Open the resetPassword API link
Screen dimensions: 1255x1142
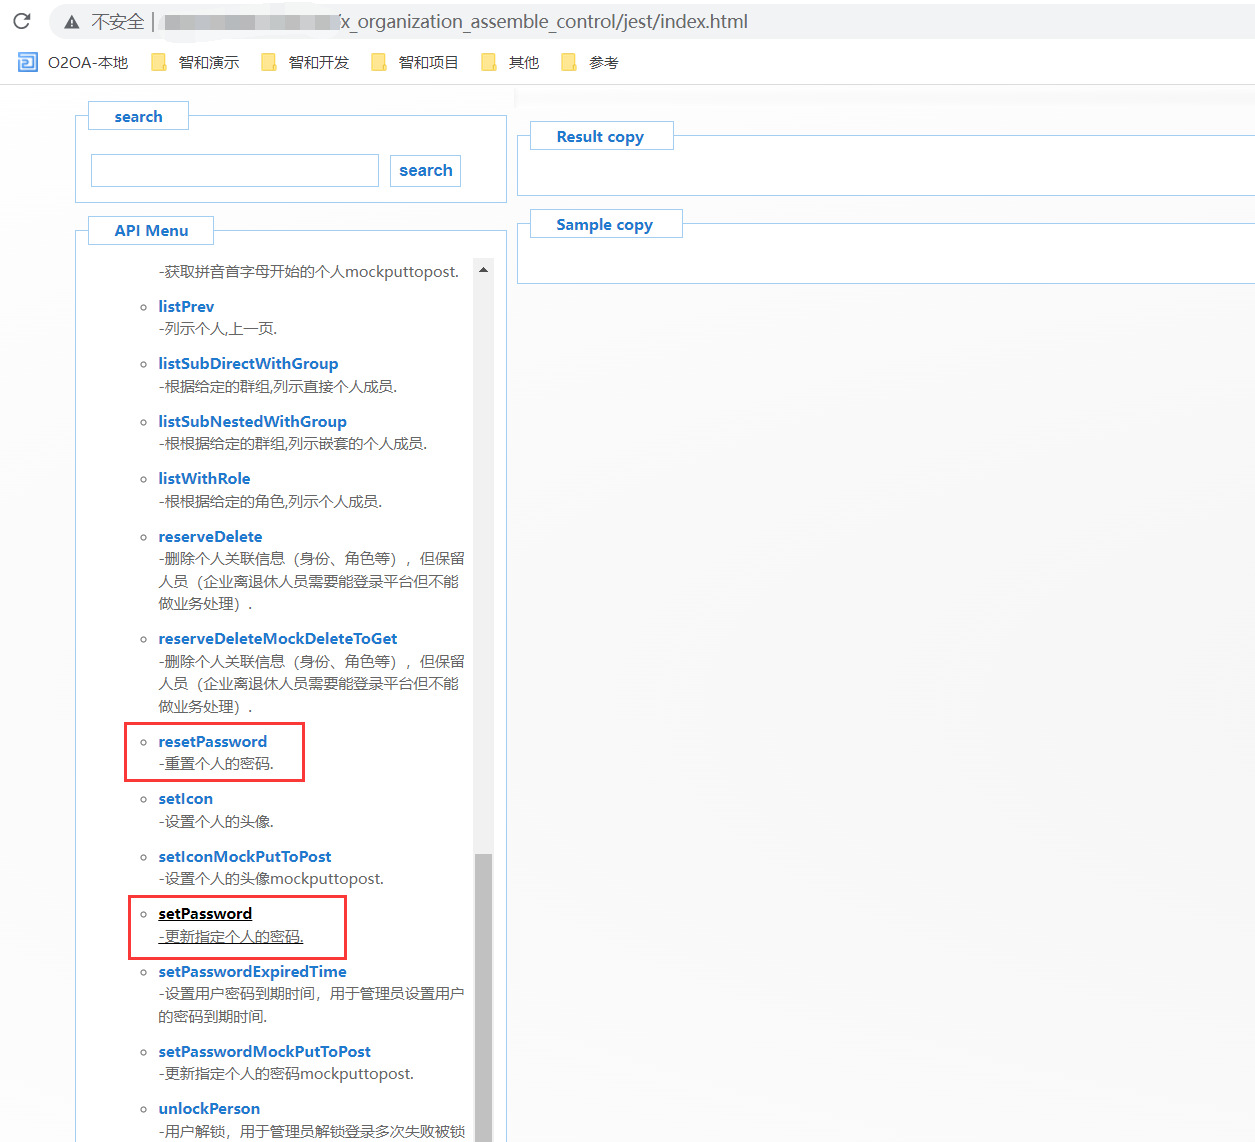213,741
